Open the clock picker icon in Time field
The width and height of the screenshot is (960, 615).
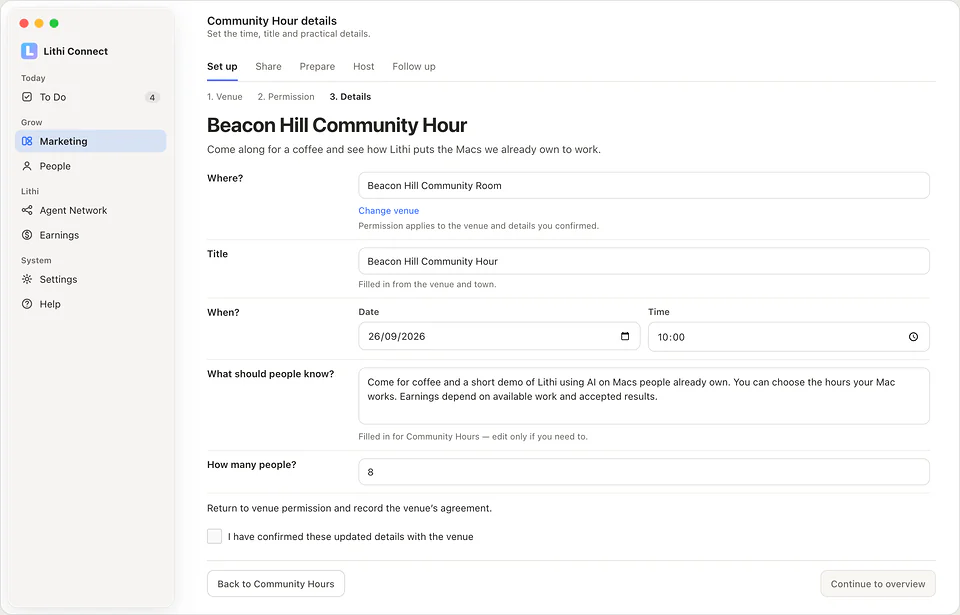pos(913,337)
